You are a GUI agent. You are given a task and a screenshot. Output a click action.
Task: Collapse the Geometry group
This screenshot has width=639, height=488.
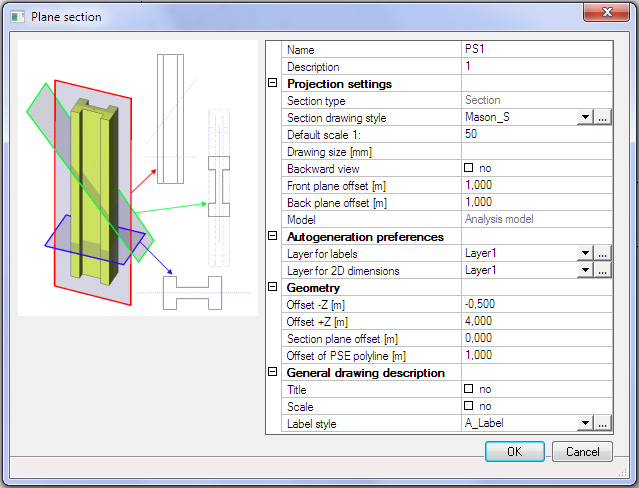pyautogui.click(x=273, y=288)
